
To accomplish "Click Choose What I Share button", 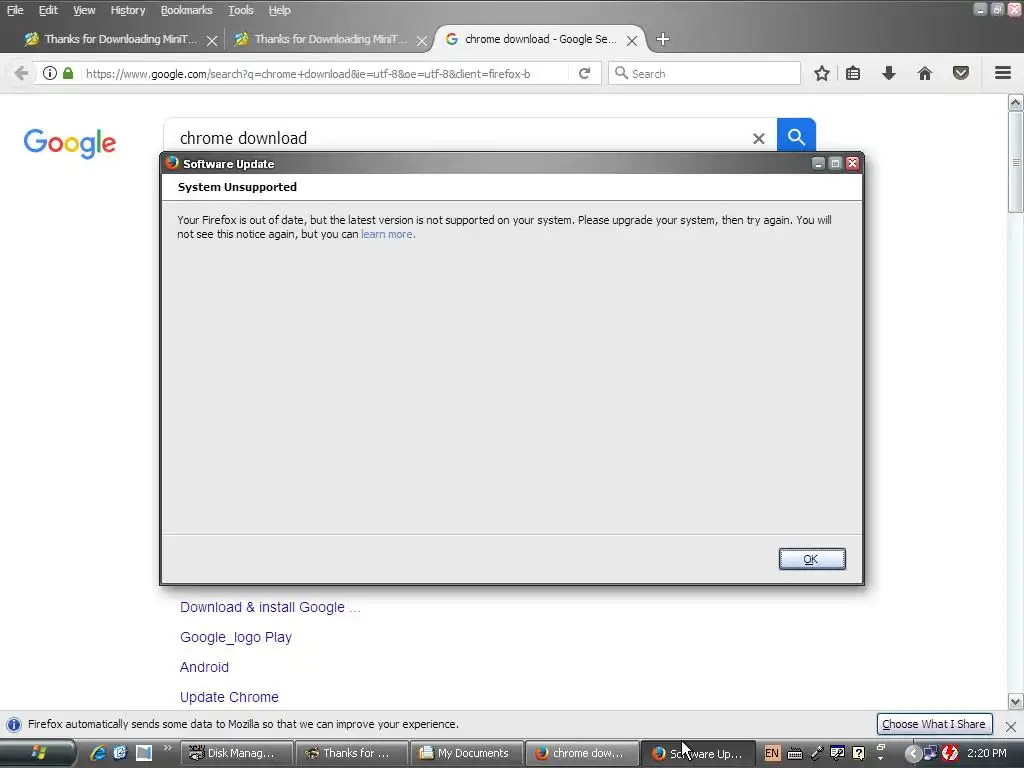I will [x=934, y=724].
